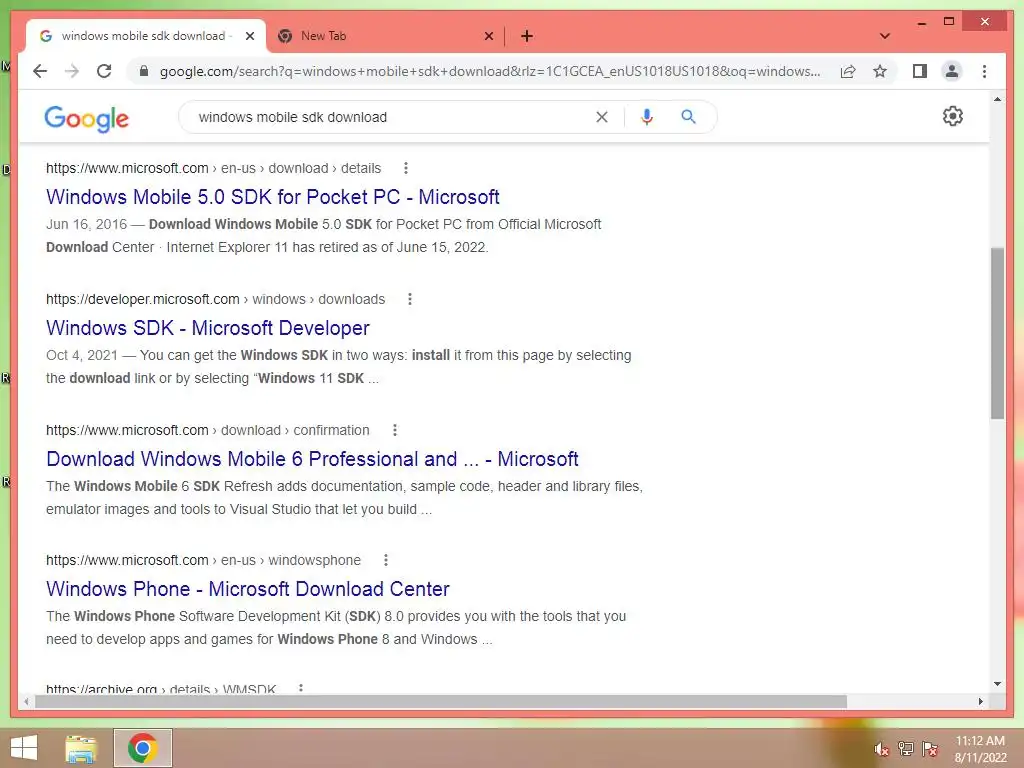Click the https://developer.microsoft.com windows downloads URL

click(215, 299)
